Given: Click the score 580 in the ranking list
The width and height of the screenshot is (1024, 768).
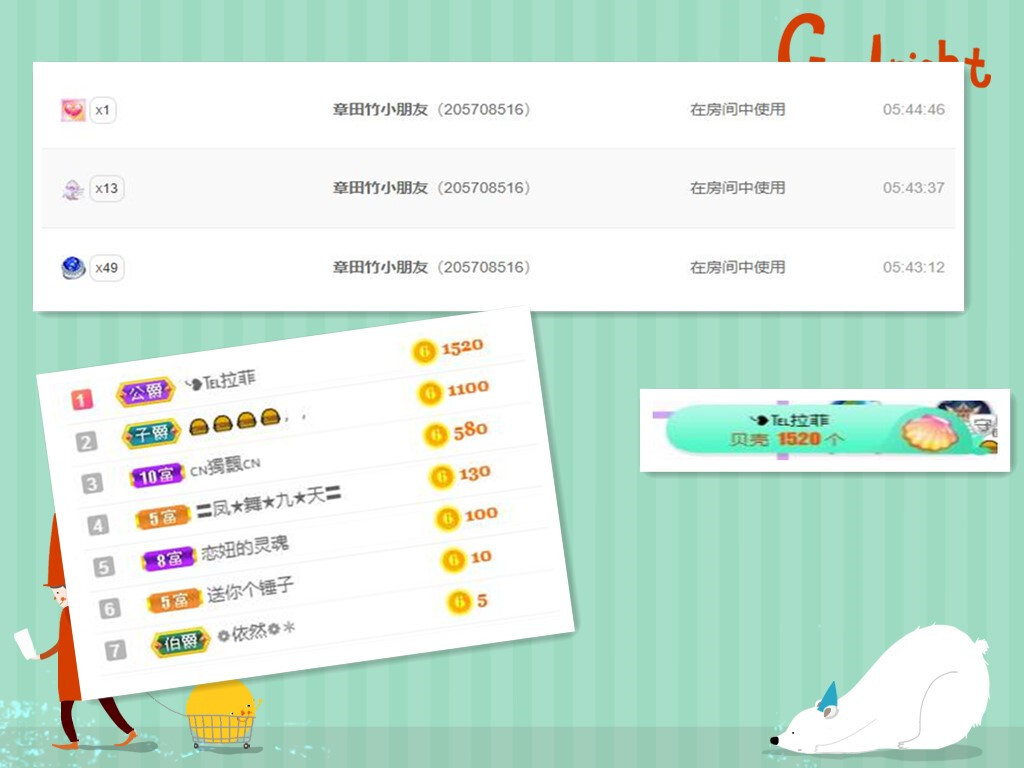Looking at the screenshot, I should pyautogui.click(x=471, y=431).
